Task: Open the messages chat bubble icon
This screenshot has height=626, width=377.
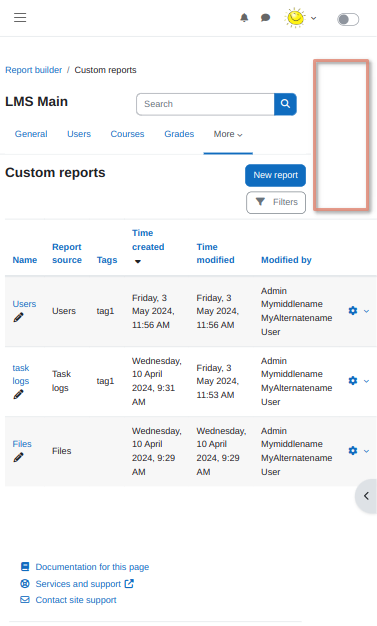Action: 266,18
